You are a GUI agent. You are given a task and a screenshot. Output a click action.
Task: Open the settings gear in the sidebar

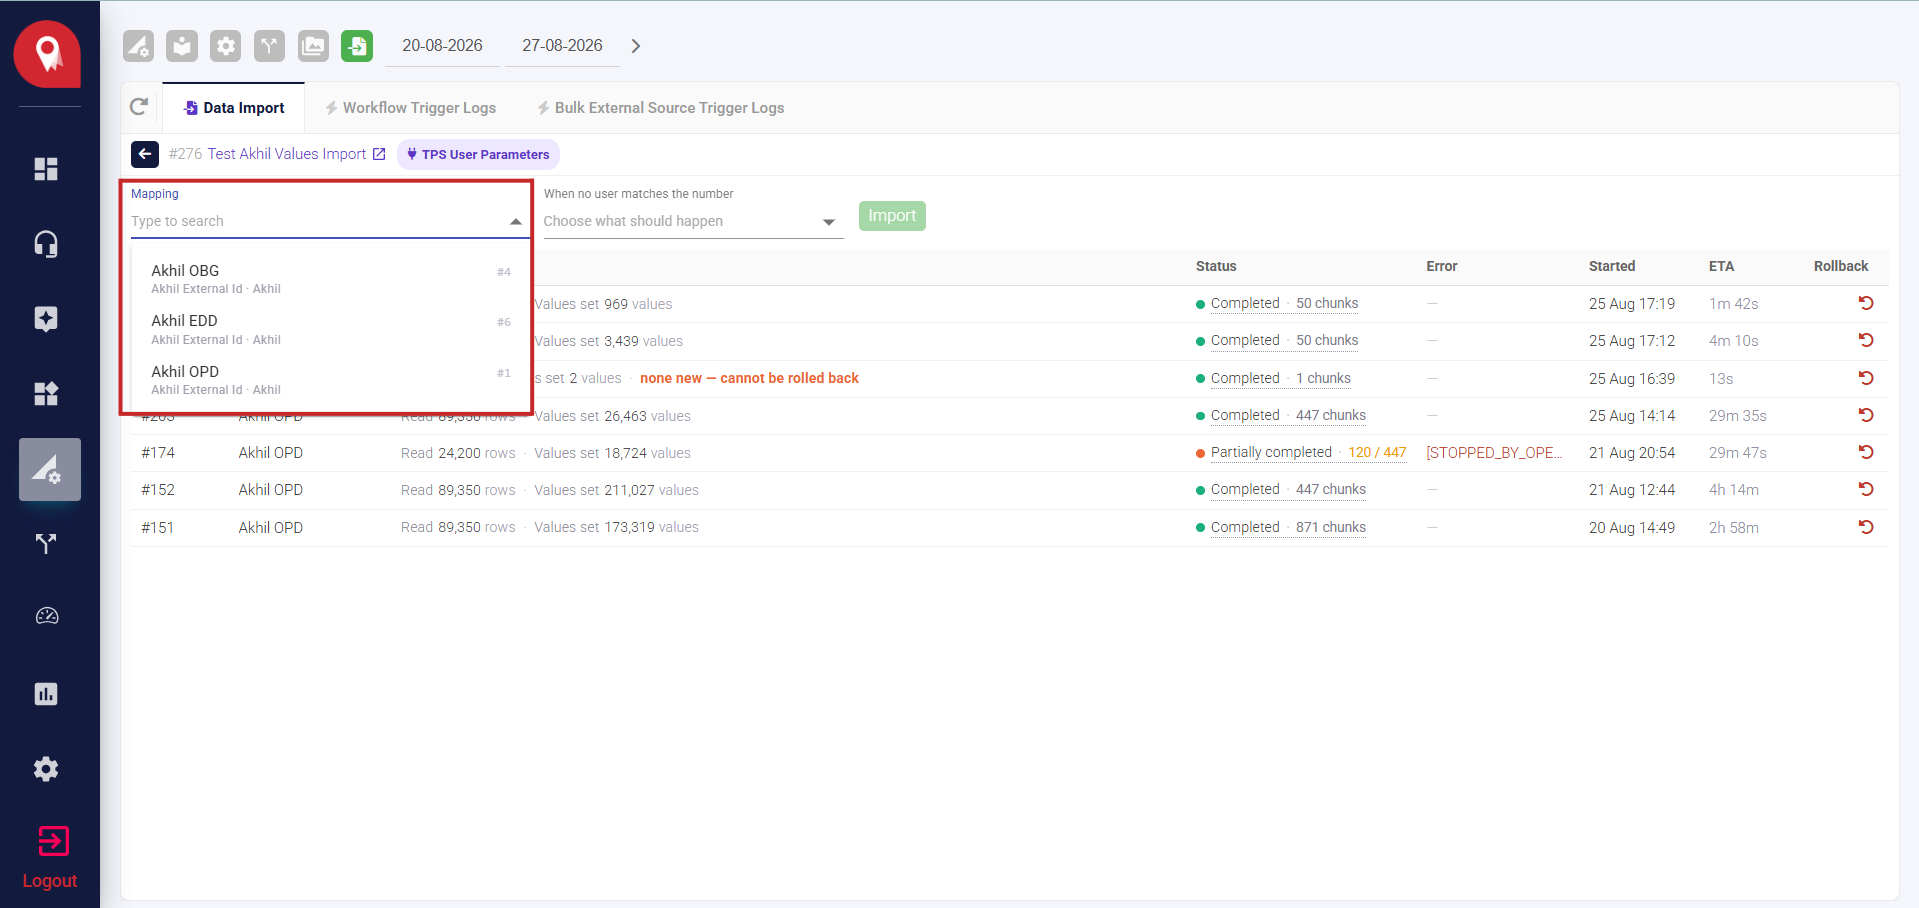(x=46, y=769)
